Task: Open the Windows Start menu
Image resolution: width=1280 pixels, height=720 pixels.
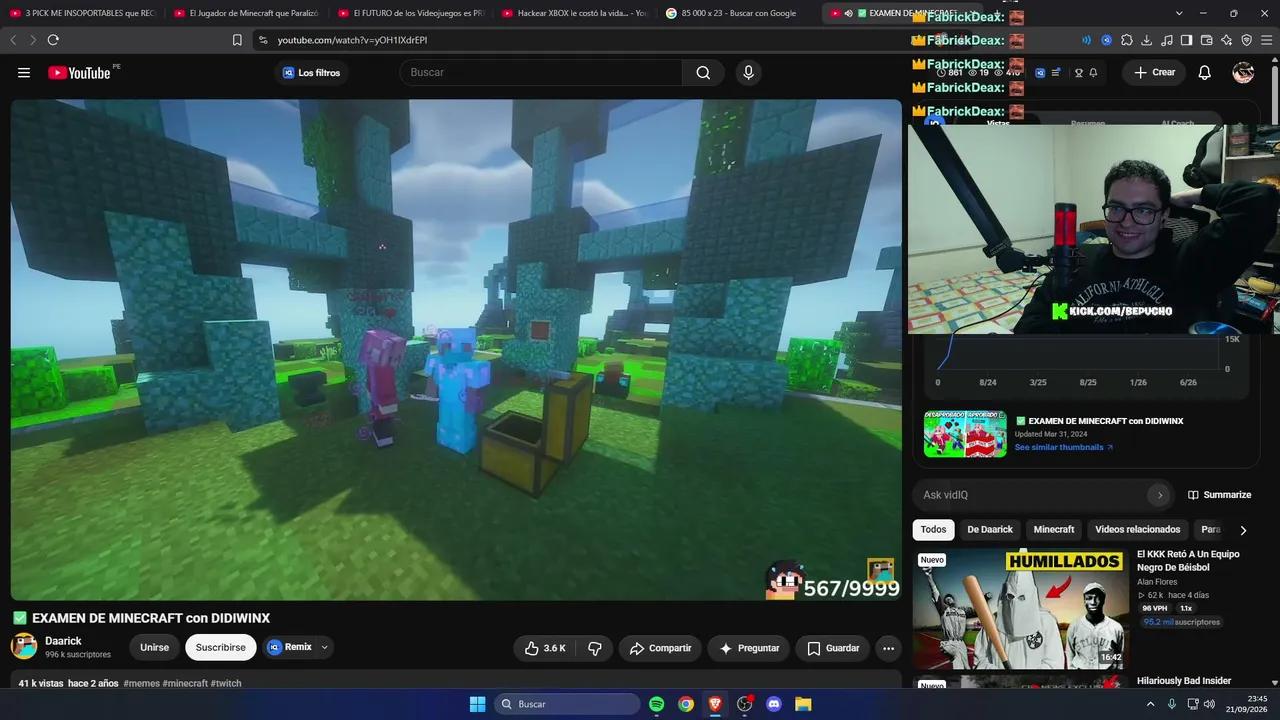Action: 477,704
